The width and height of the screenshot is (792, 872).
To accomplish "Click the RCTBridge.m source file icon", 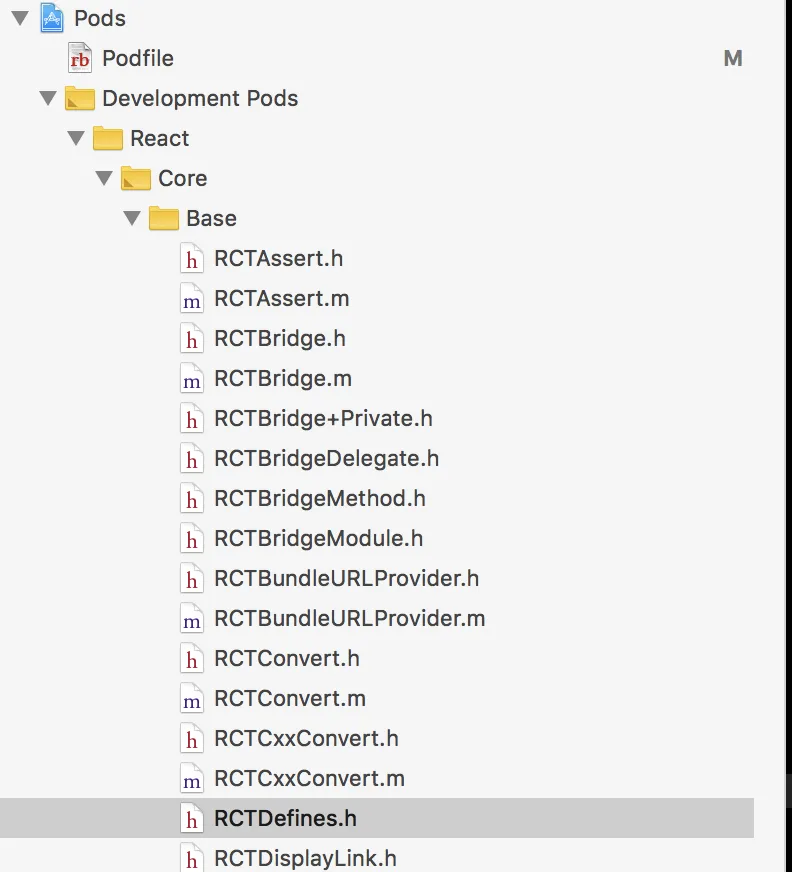I will tap(191, 378).
